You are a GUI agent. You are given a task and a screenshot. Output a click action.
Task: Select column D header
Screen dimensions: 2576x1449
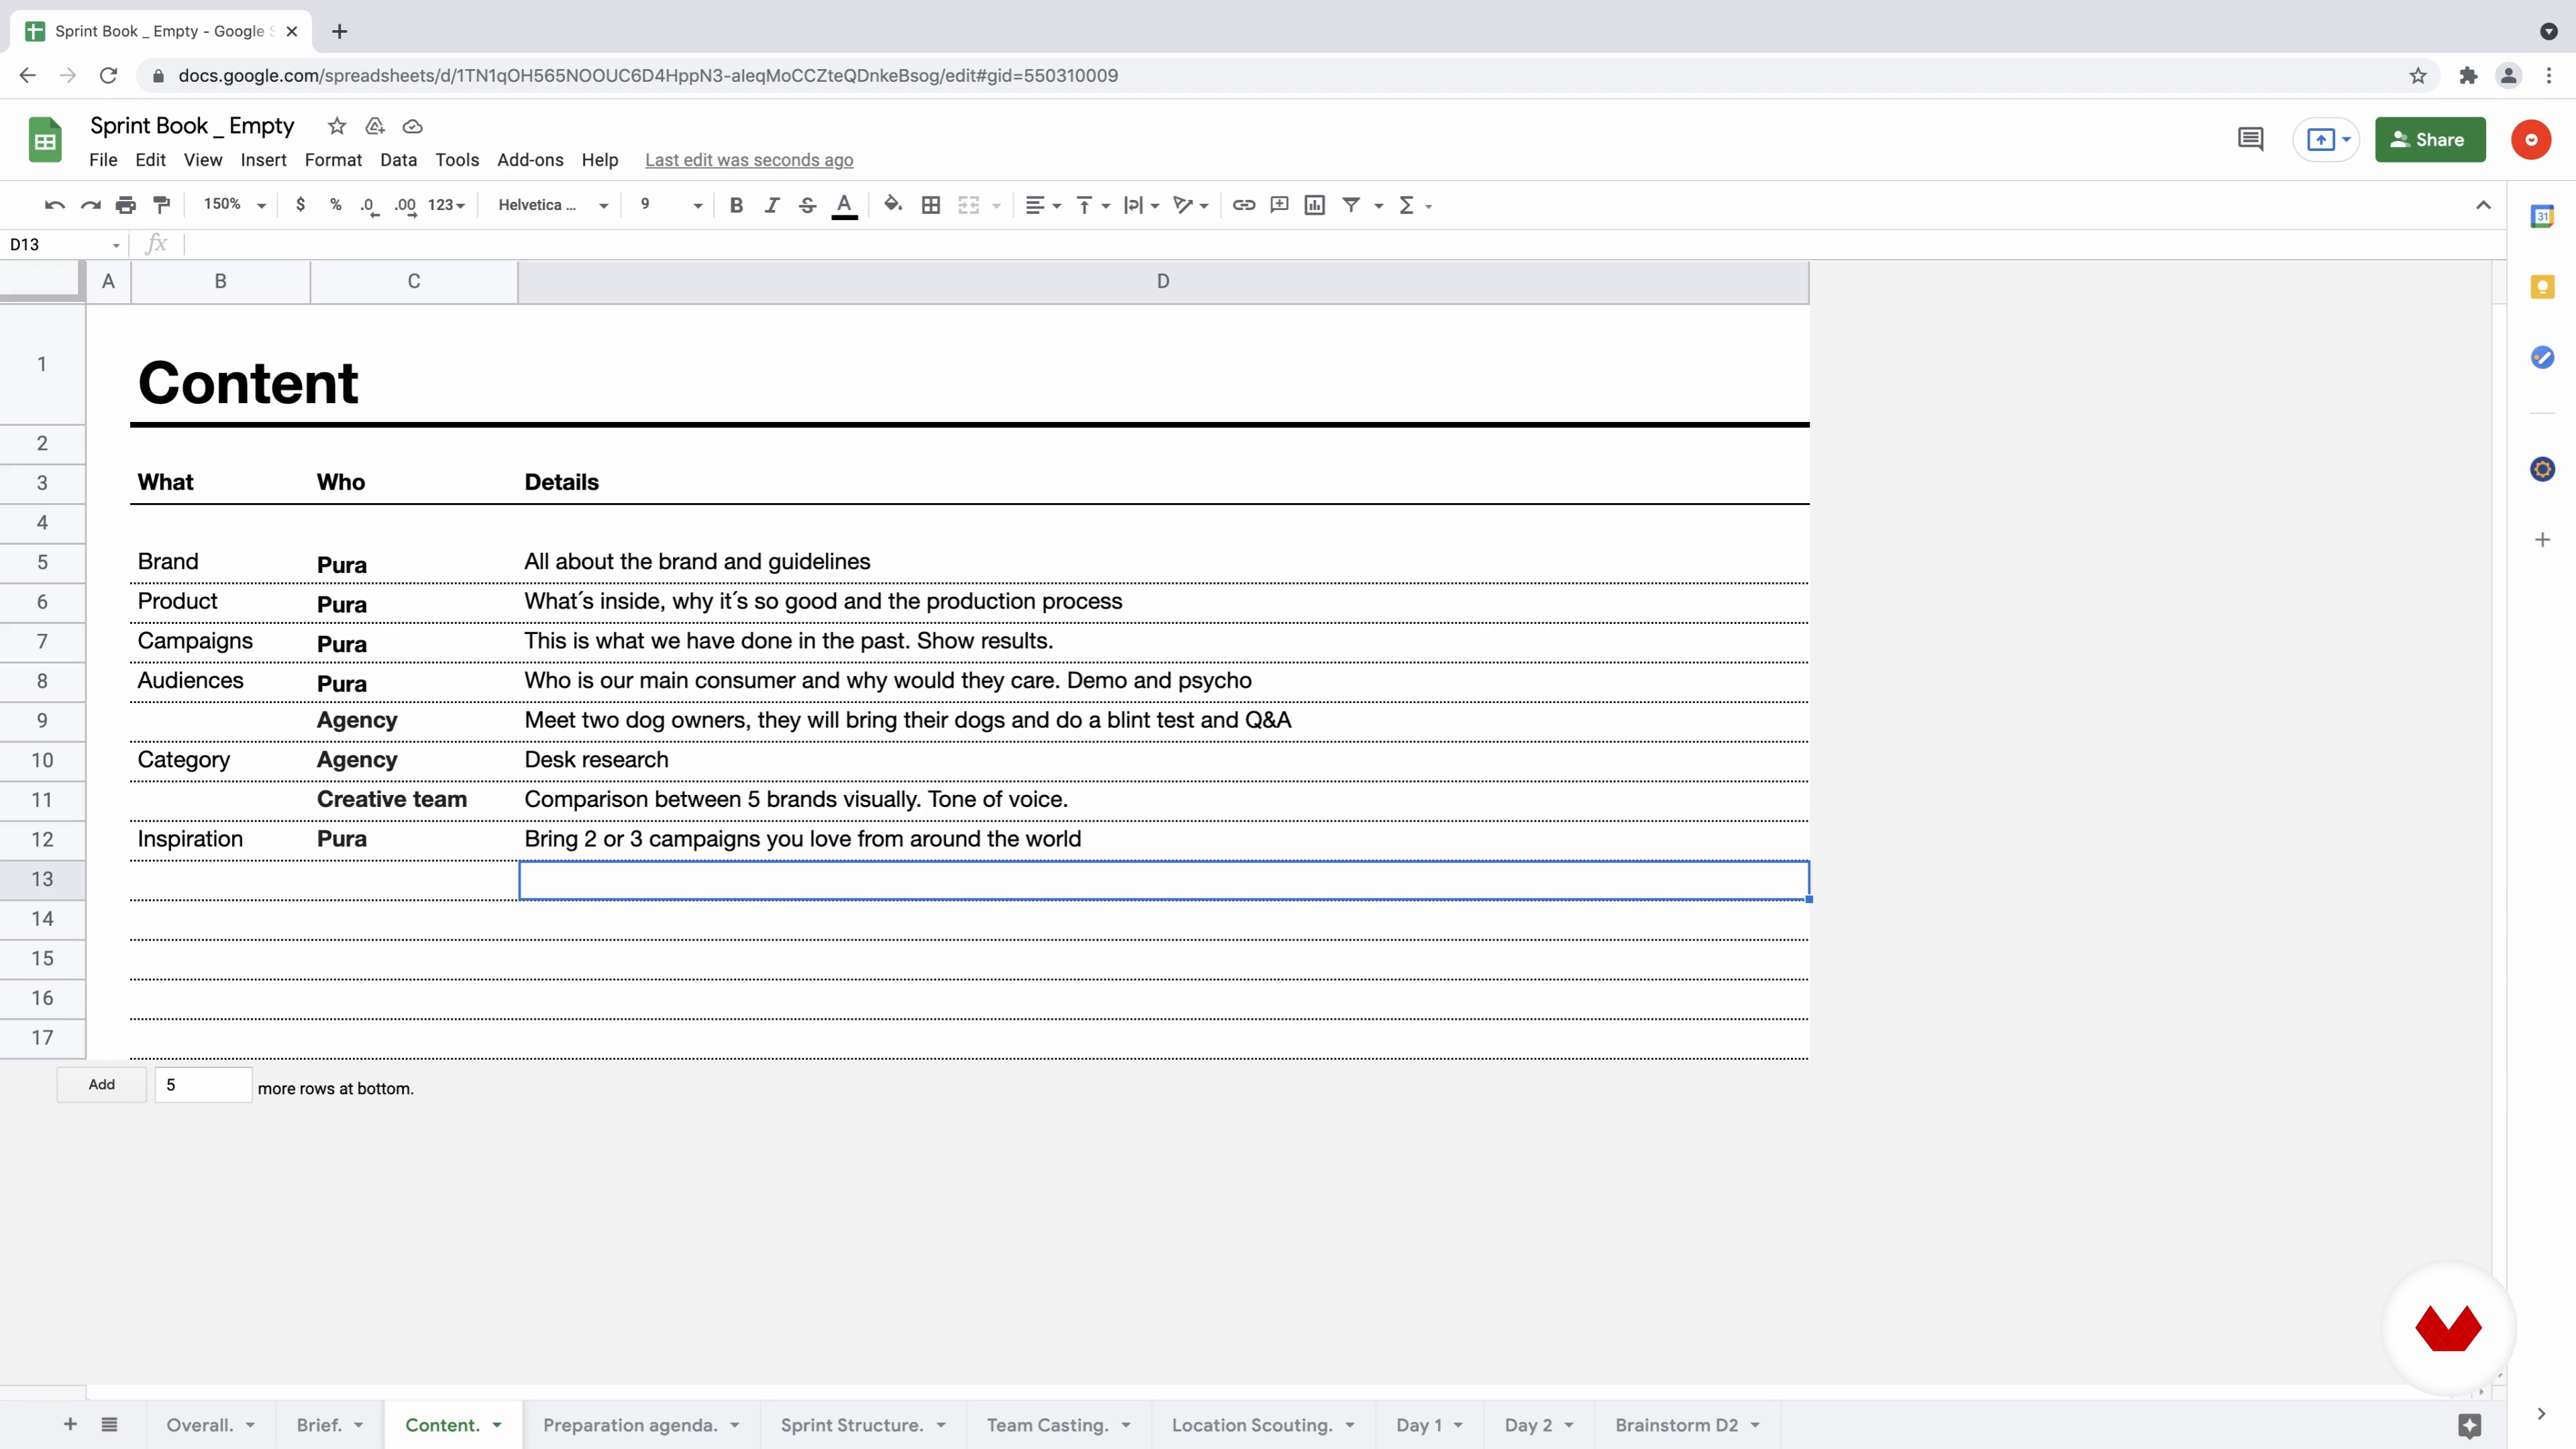(1163, 282)
